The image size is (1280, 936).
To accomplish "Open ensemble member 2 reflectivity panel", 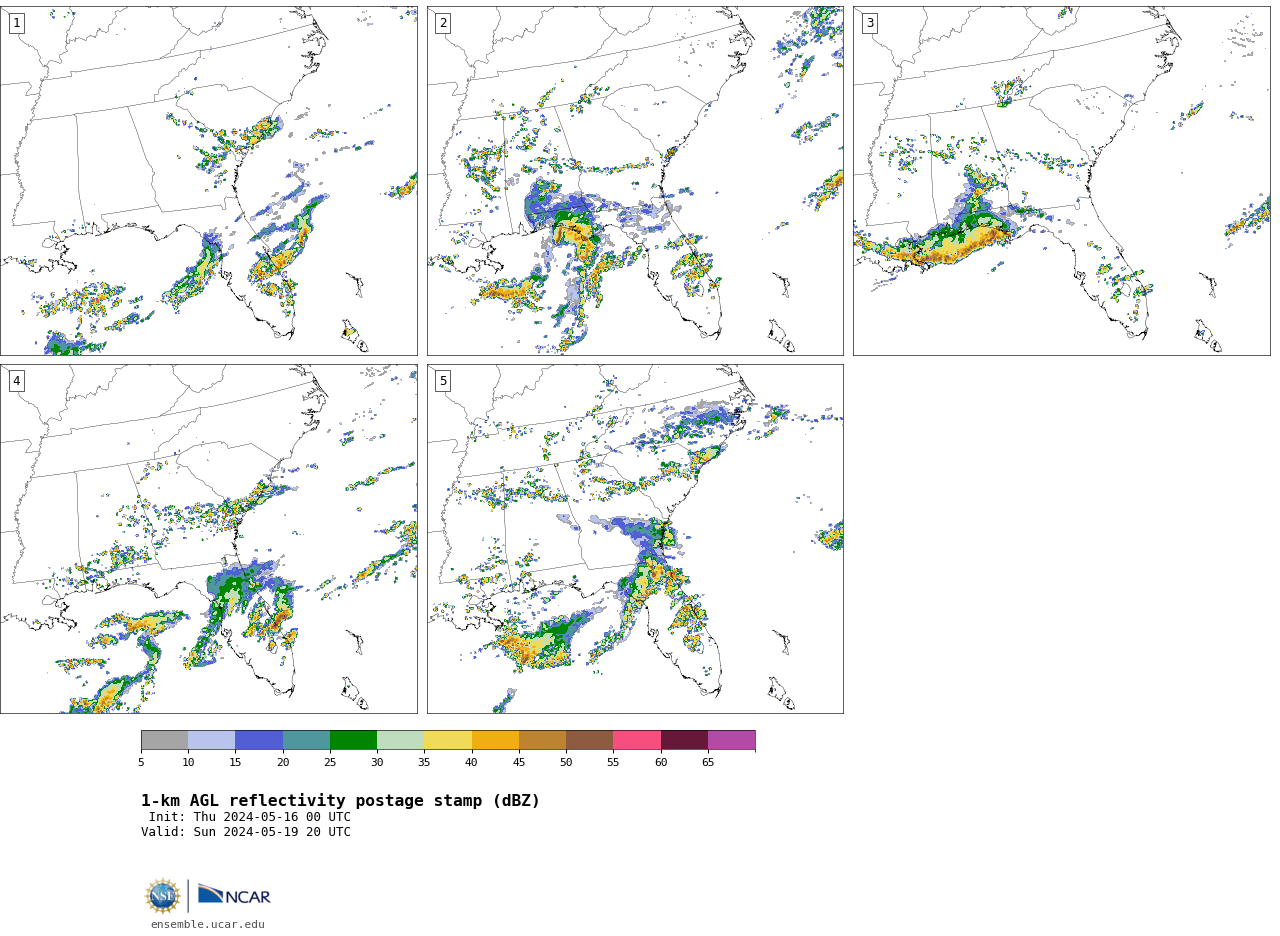I will click(x=635, y=181).
